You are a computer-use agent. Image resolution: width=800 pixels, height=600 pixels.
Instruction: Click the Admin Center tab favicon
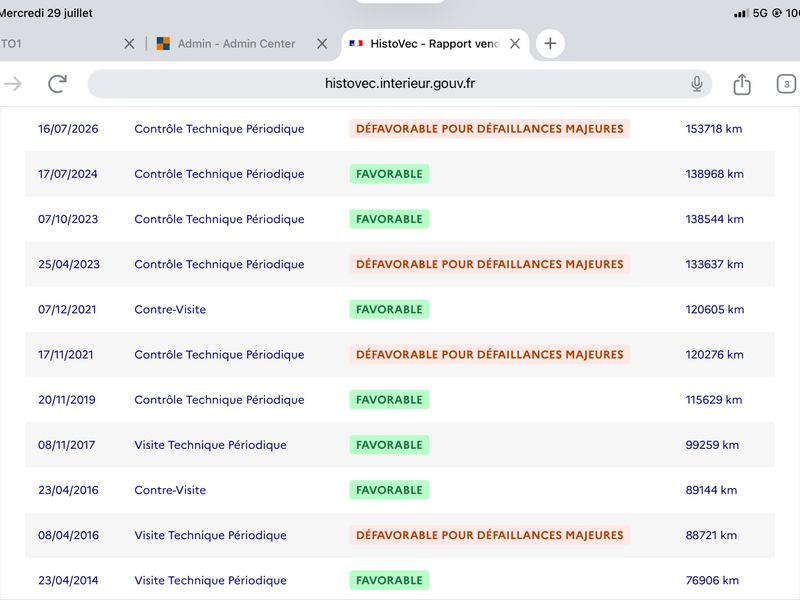pos(163,44)
